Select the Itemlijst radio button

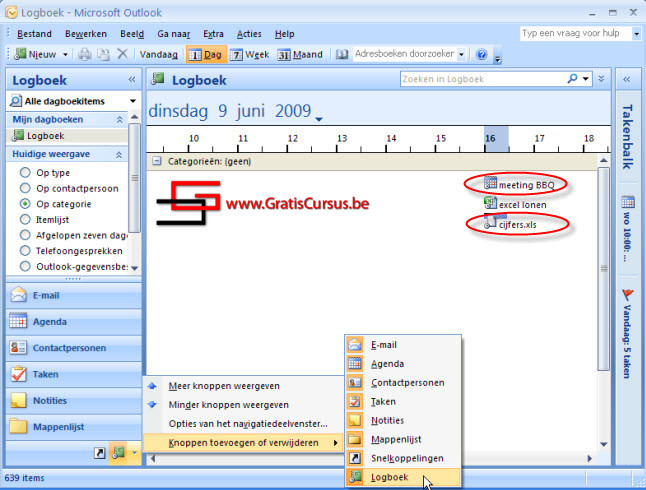pos(25,219)
